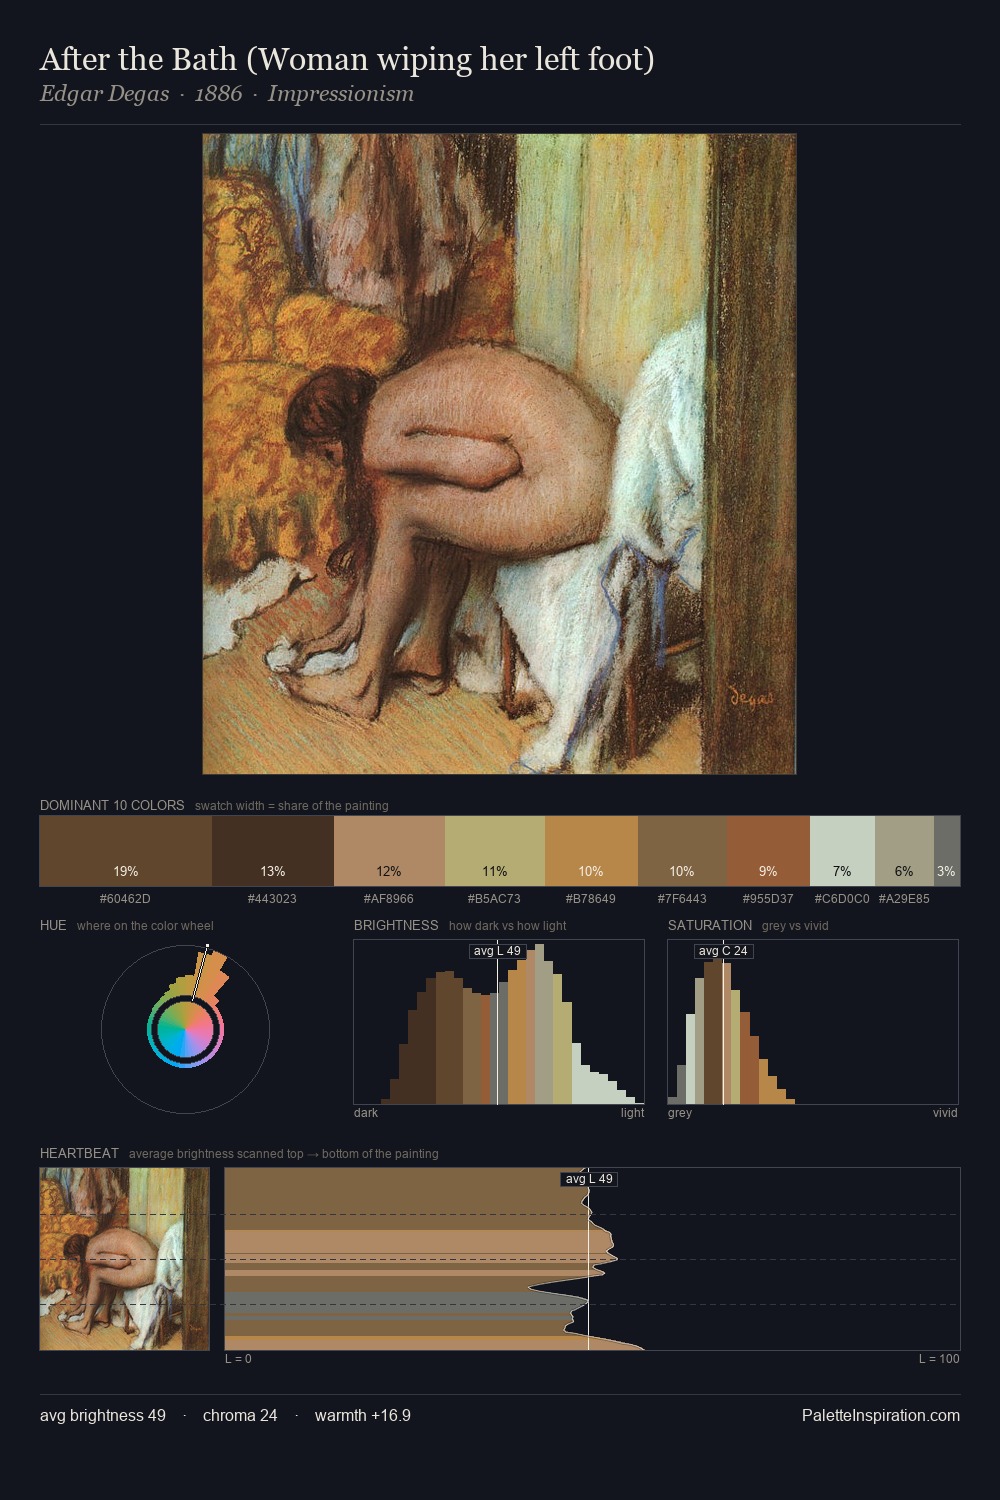Click the hue color wheel chart
Viewport: 1000px width, 1500px height.
tap(185, 1029)
